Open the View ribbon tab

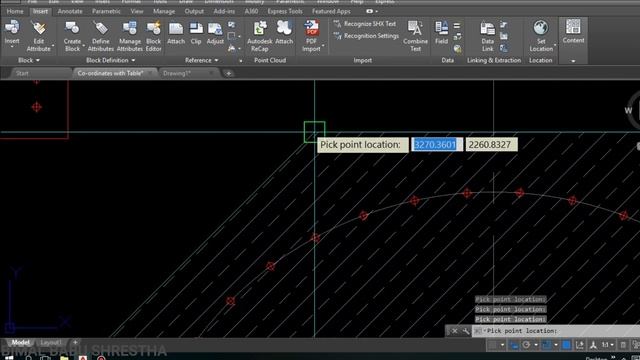(137, 11)
